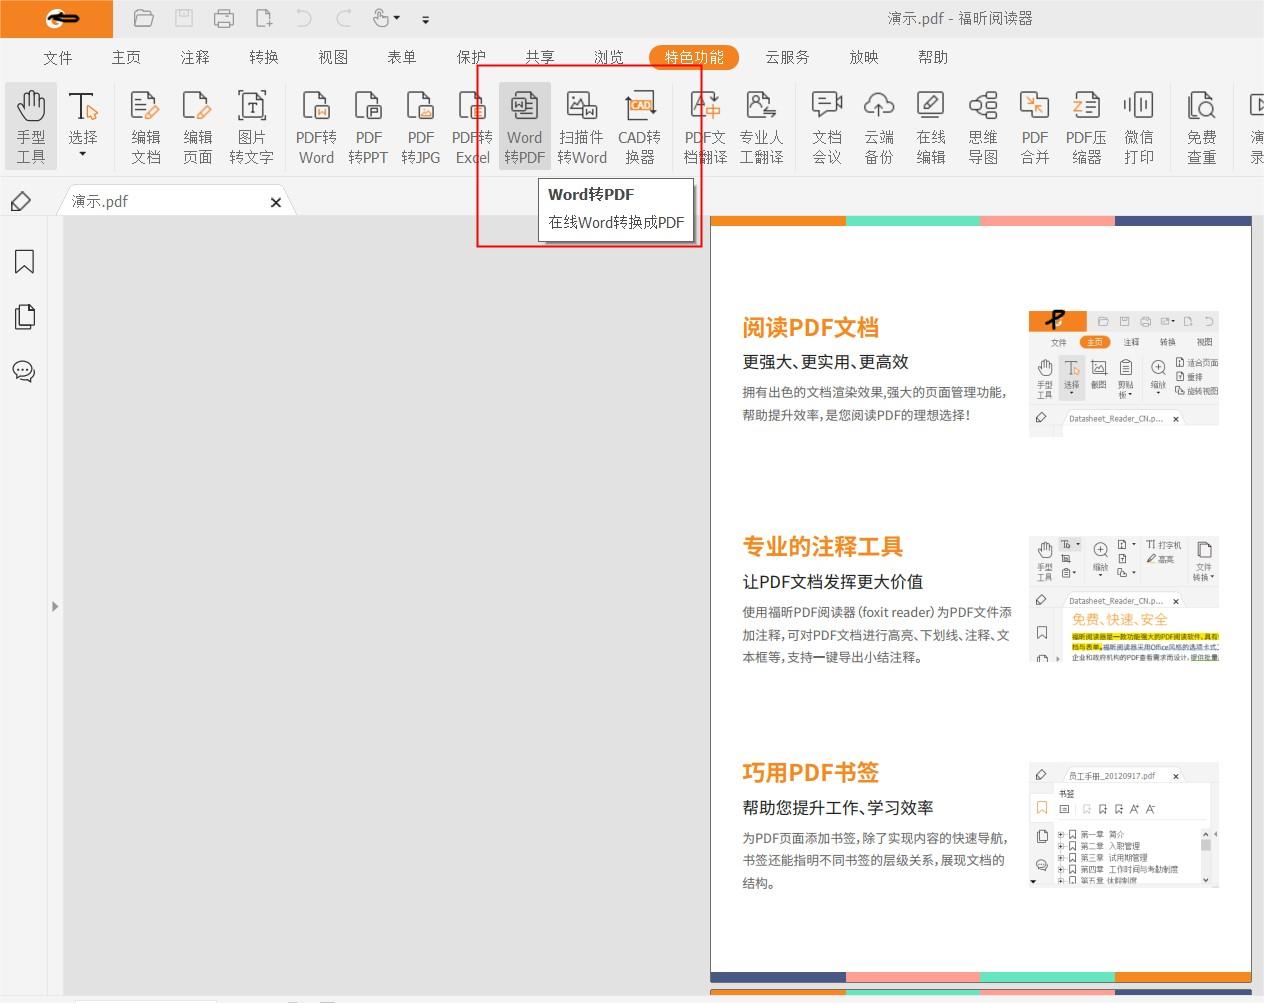The image size is (1264, 1003).
Task: Open the quick access toolbar customization dropdown
Action: point(425,19)
